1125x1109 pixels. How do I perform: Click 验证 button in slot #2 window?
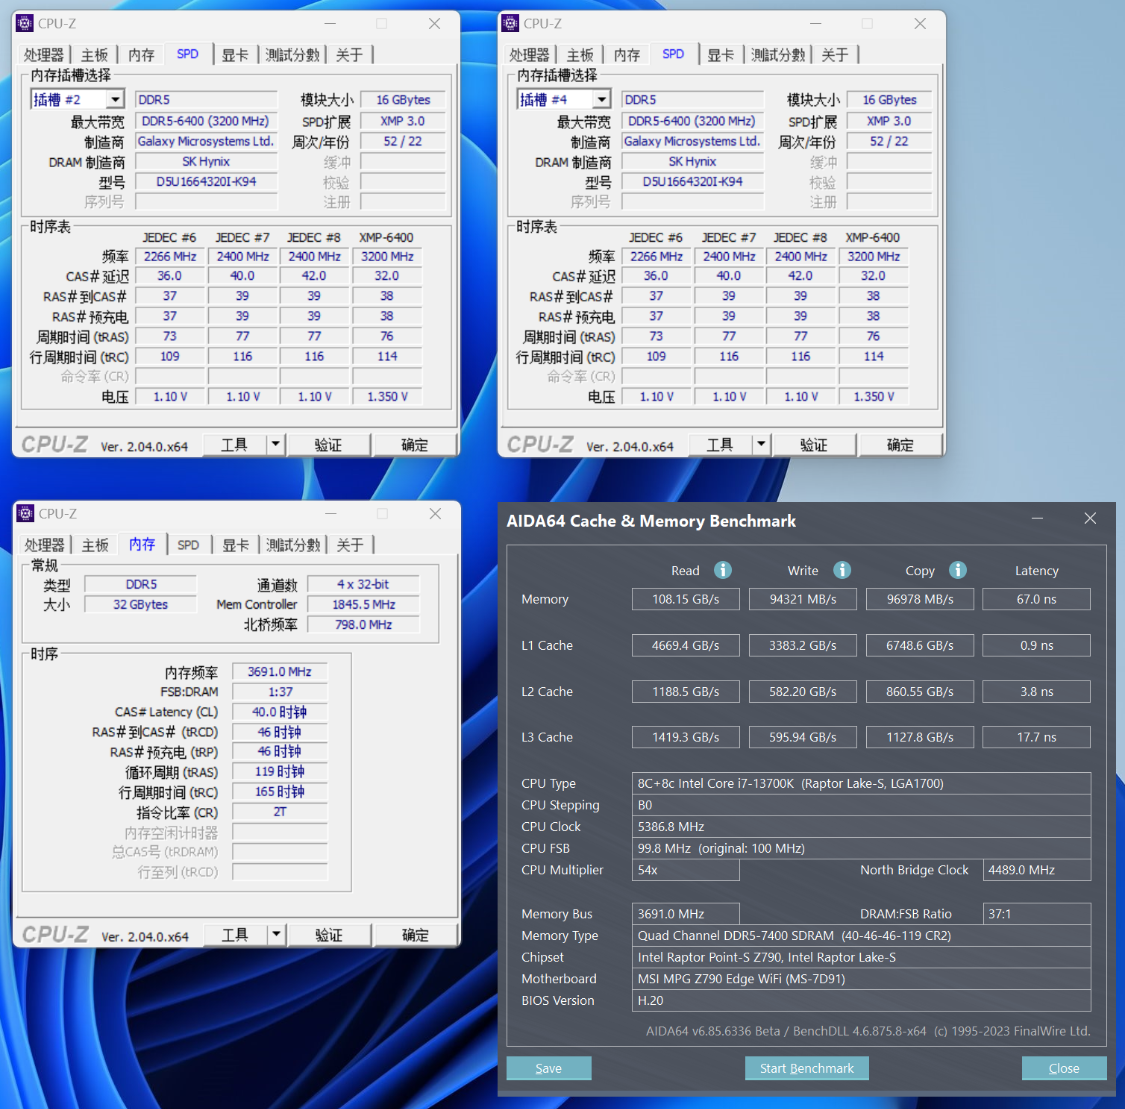(329, 445)
